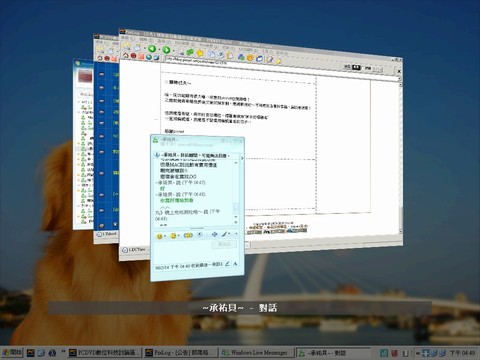Click the handwriting pen icon beside font icon
Image resolution: width=480 pixels, height=360 pixels.
[x=227, y=264]
